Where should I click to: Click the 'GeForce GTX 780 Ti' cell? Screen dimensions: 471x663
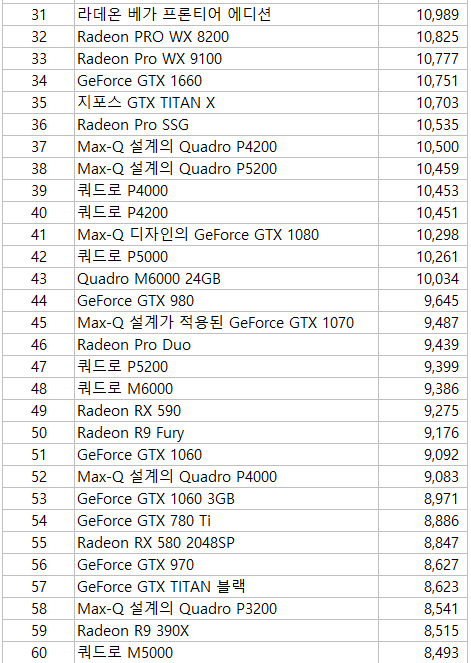click(226, 521)
